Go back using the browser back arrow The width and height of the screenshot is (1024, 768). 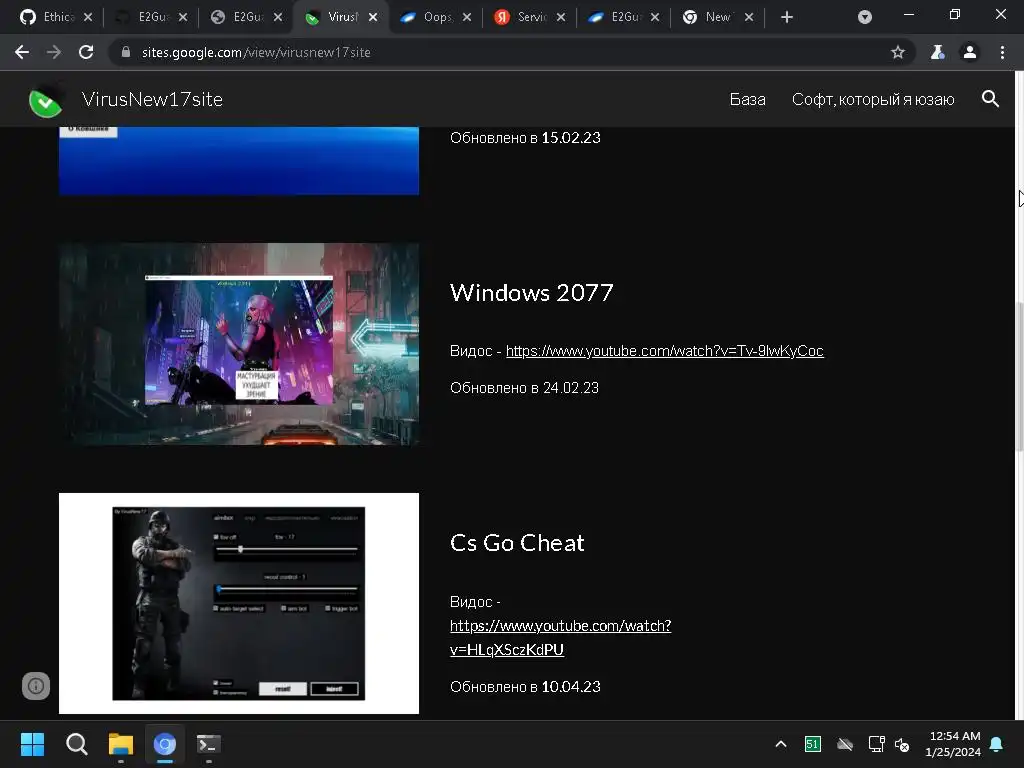click(x=22, y=52)
